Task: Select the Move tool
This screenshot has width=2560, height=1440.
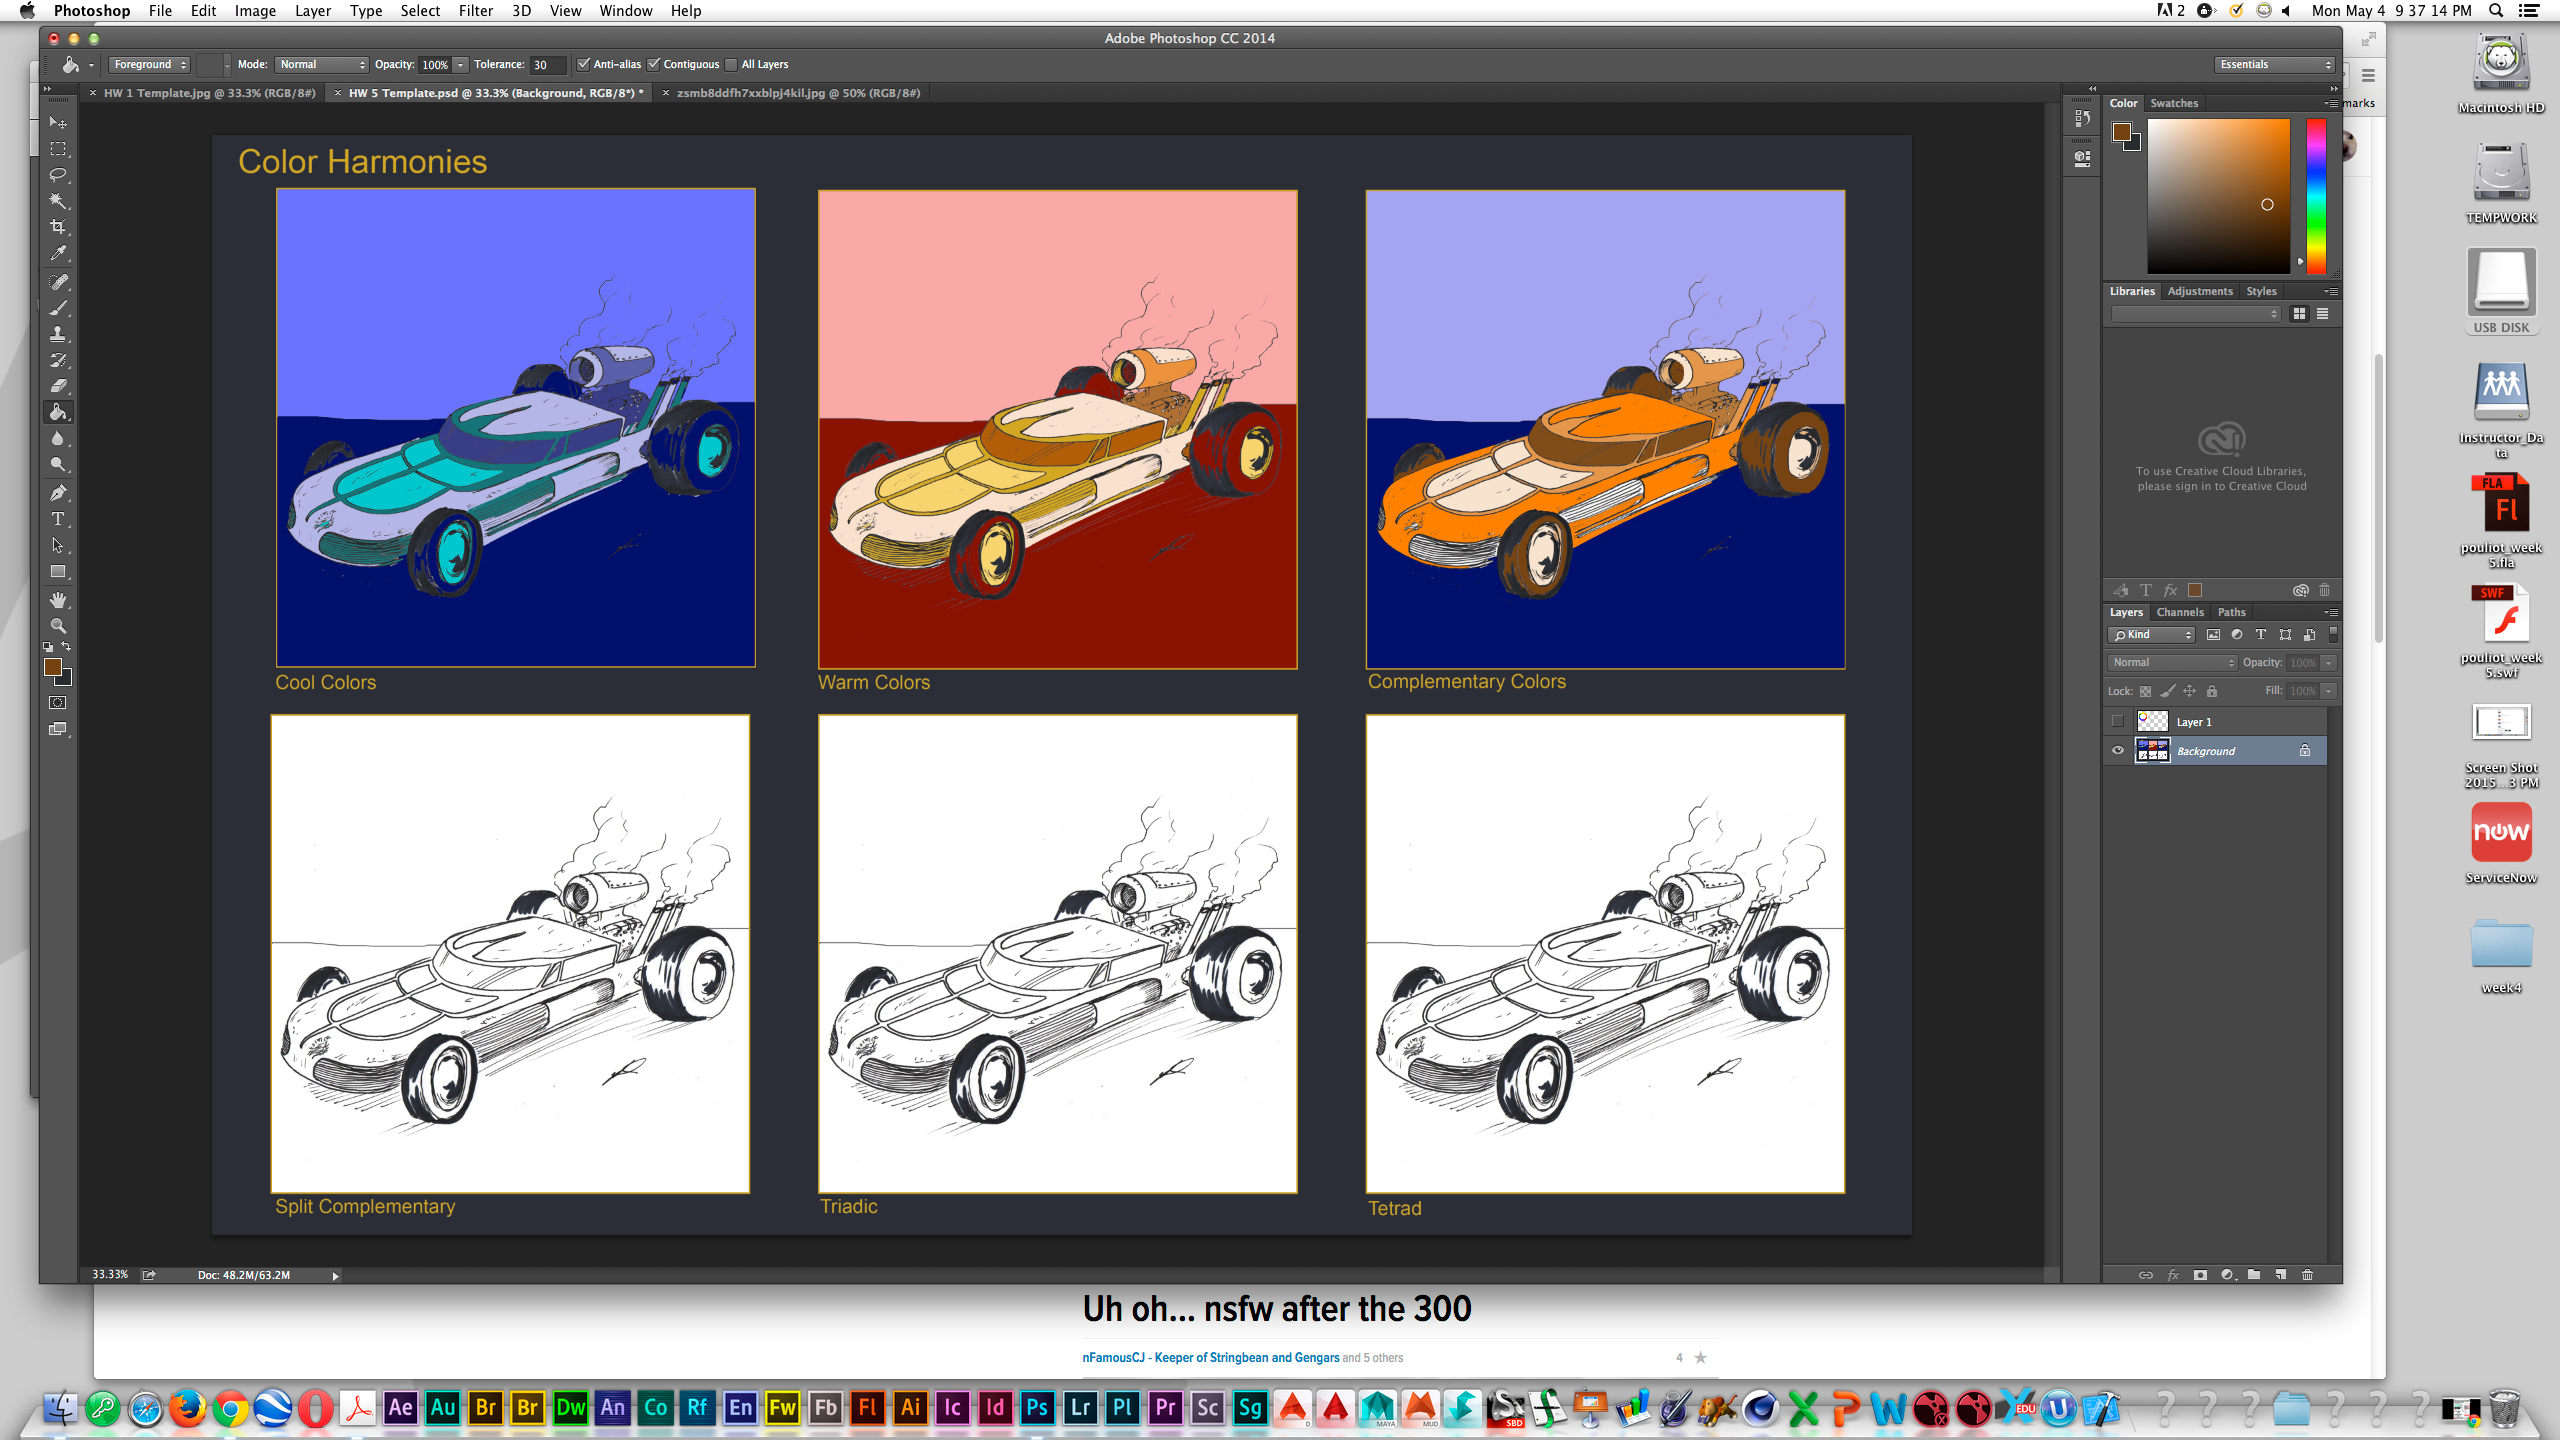Action: pos(58,122)
